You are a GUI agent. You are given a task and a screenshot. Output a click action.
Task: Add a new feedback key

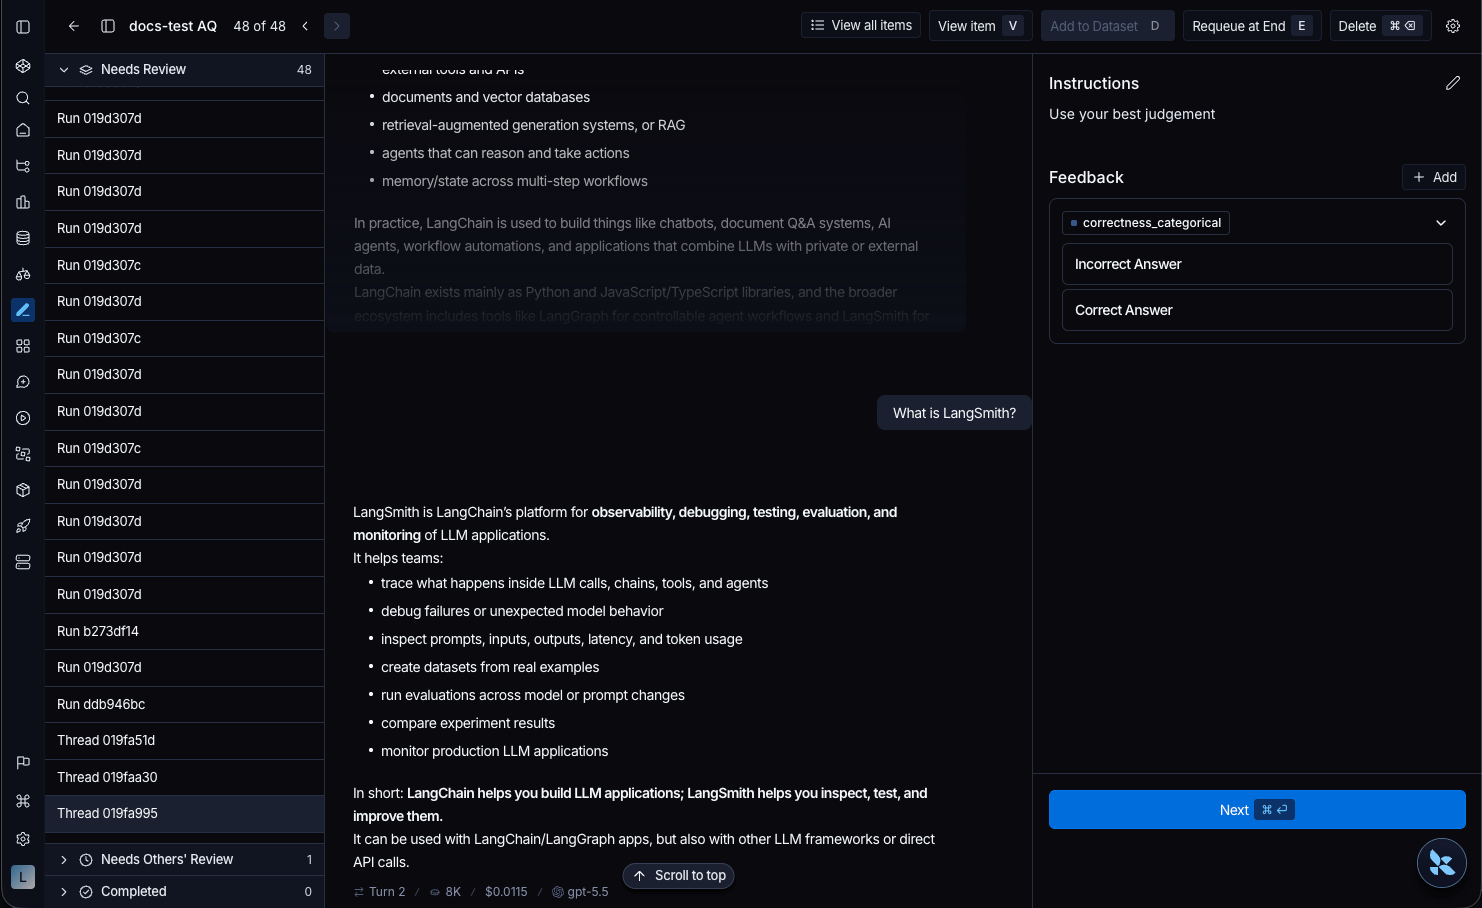pyautogui.click(x=1434, y=177)
